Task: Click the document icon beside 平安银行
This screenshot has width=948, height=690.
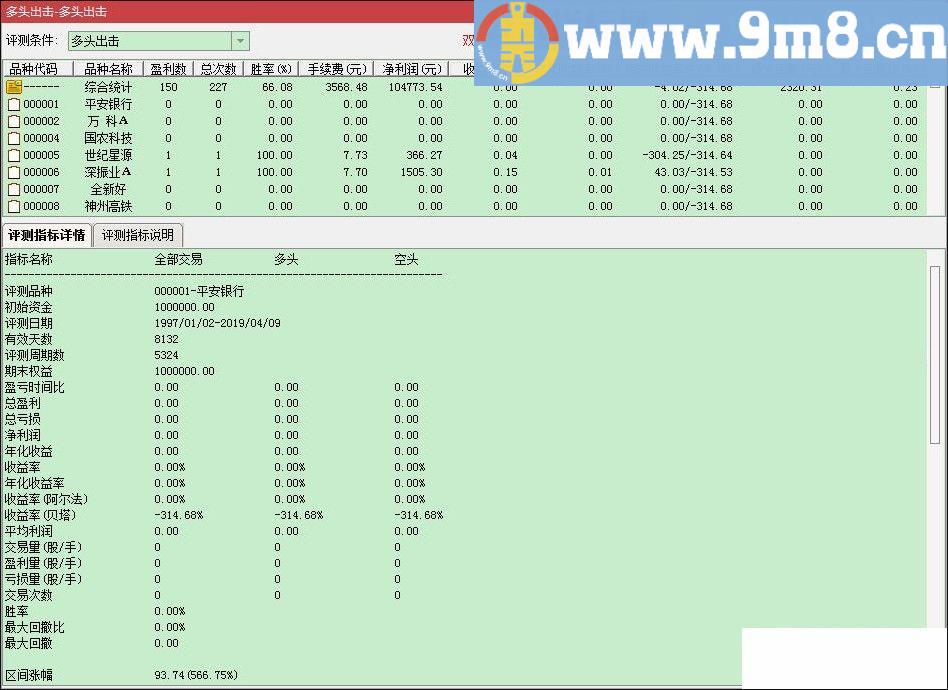Action: [16, 104]
